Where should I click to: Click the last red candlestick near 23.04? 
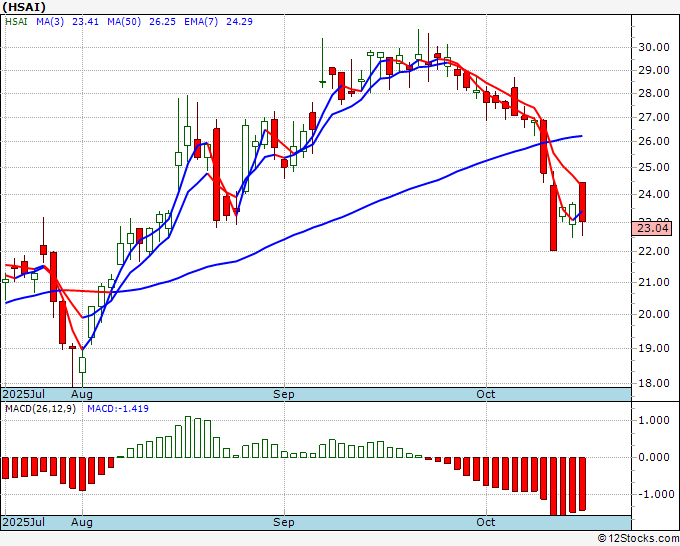point(582,203)
